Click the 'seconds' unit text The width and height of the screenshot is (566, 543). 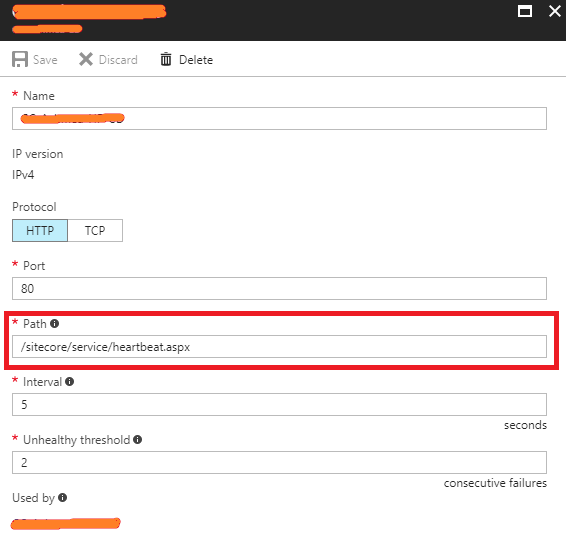point(525,425)
